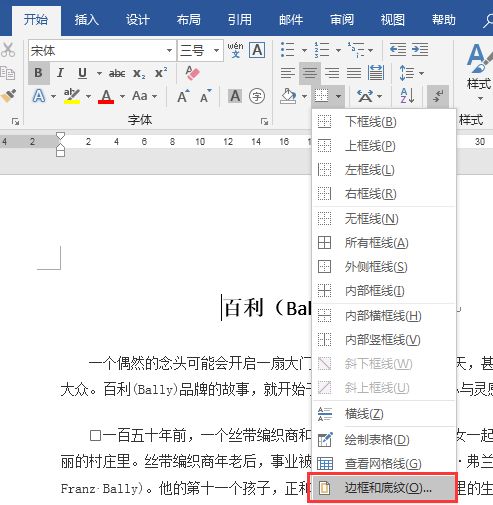Toggle strikethrough abc button
493x505 pixels.
pyautogui.click(x=117, y=73)
